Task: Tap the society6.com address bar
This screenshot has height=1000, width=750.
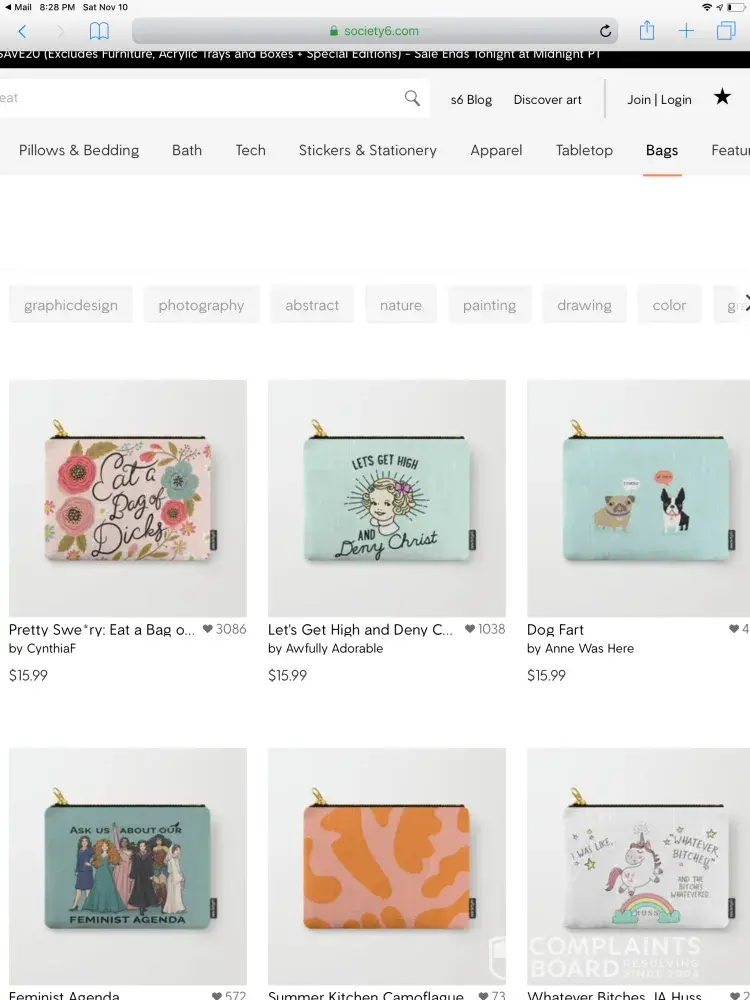Action: tap(380, 31)
